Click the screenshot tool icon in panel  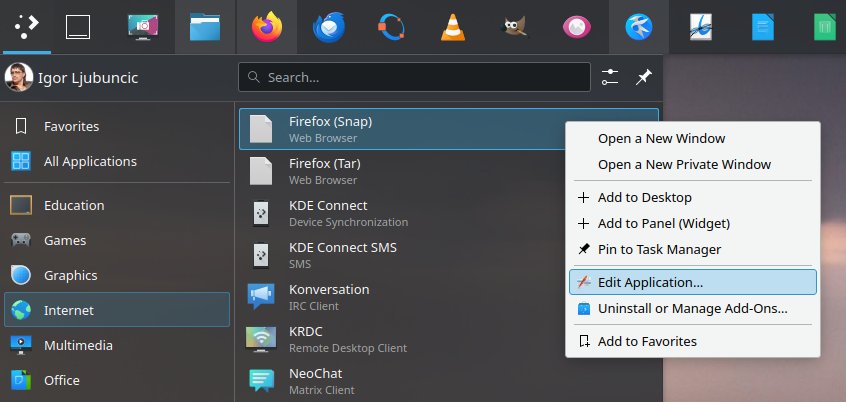143,27
